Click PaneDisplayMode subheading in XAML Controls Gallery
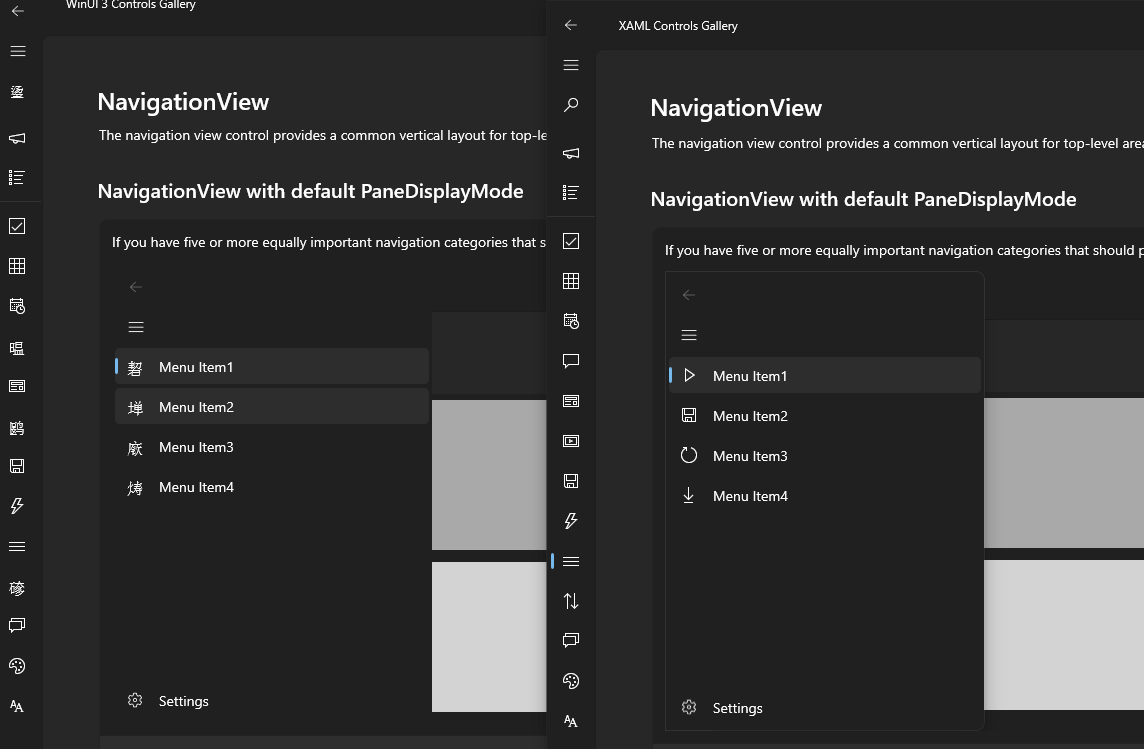1144x749 pixels. [x=863, y=199]
